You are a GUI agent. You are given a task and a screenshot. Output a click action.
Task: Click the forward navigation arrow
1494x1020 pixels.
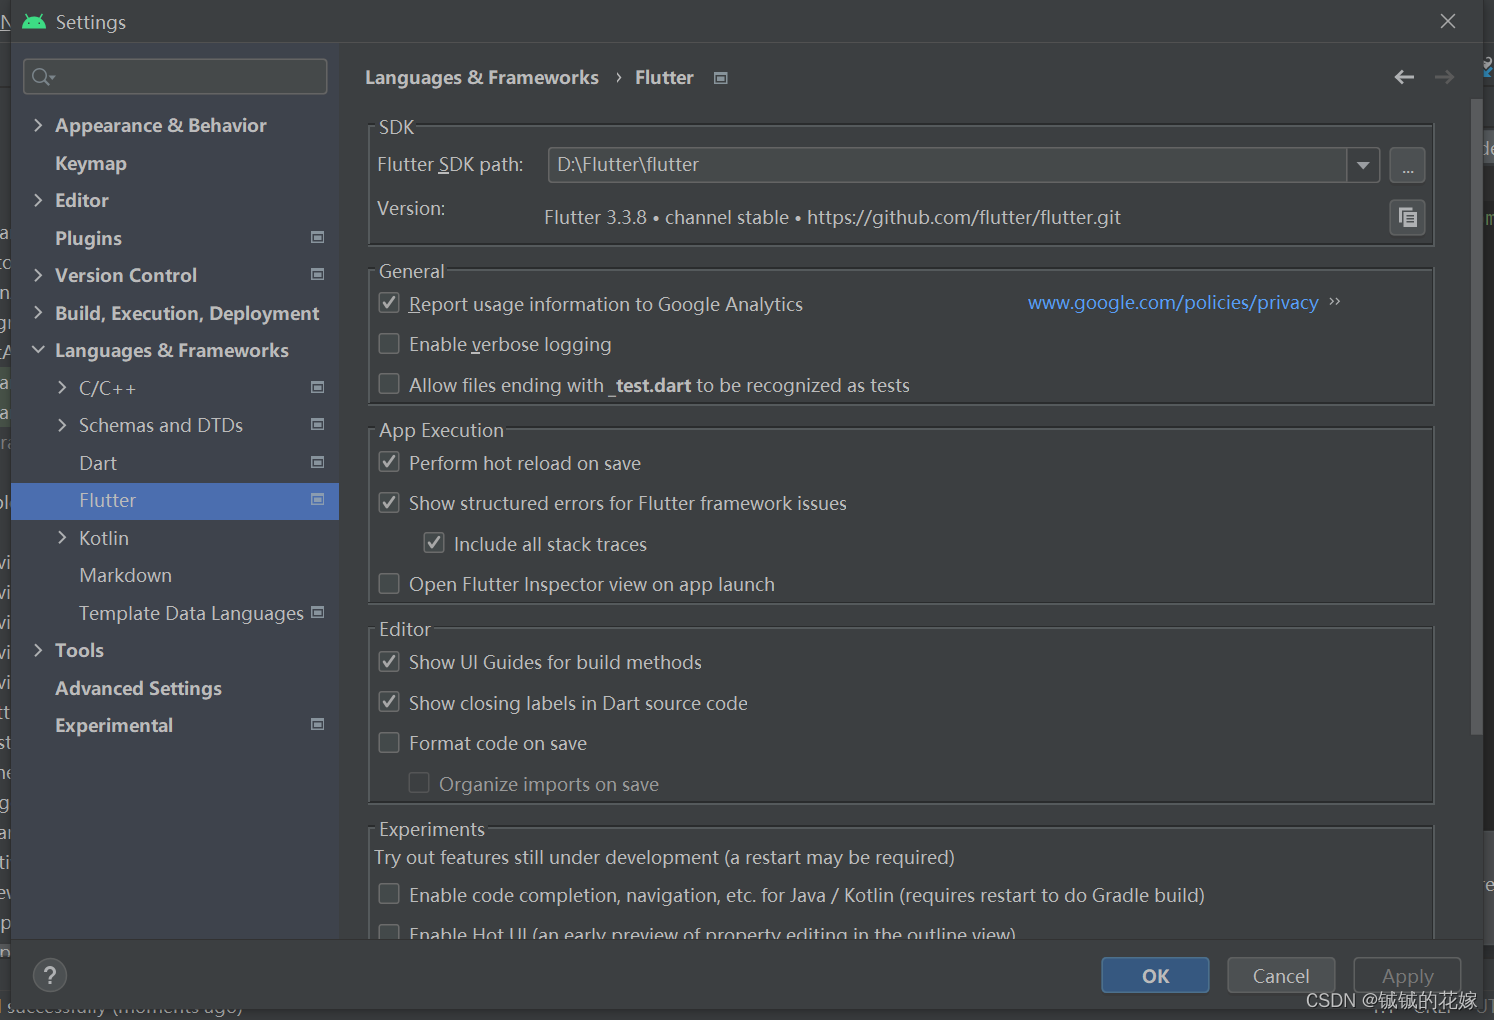1444,77
